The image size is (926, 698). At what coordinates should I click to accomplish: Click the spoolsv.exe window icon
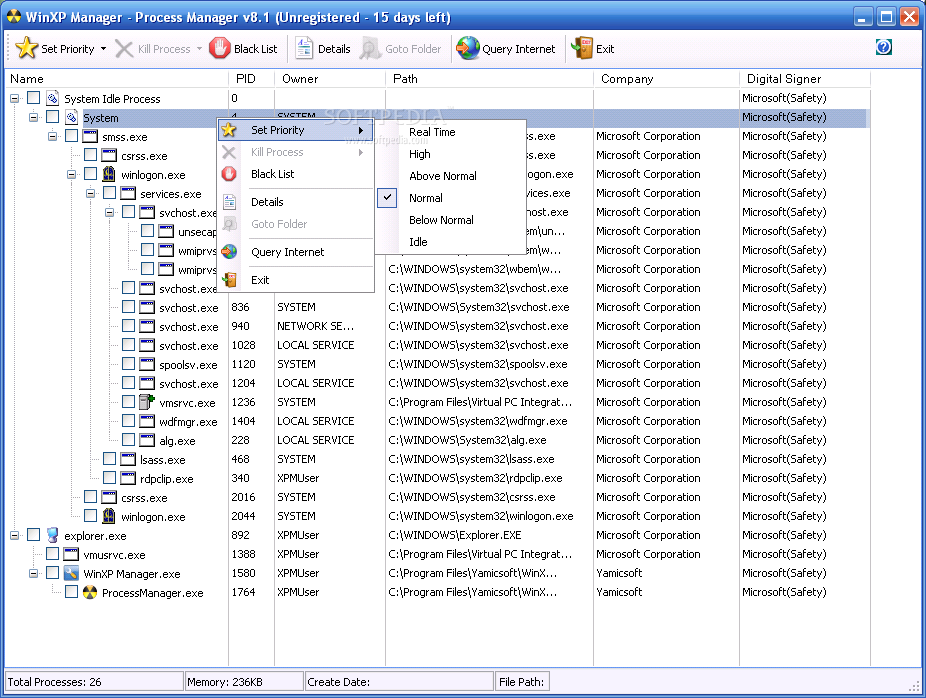point(147,364)
